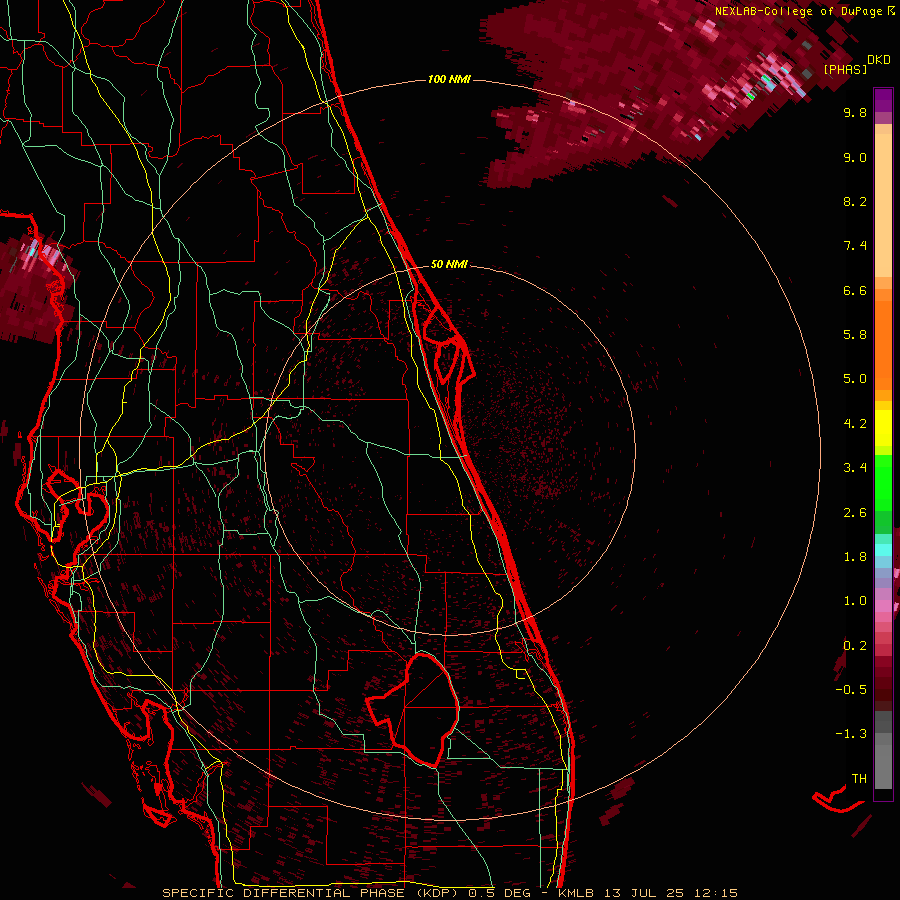Click the 6.6 value on color scale
Screen dimensions: 900x900
pyautogui.click(x=855, y=290)
